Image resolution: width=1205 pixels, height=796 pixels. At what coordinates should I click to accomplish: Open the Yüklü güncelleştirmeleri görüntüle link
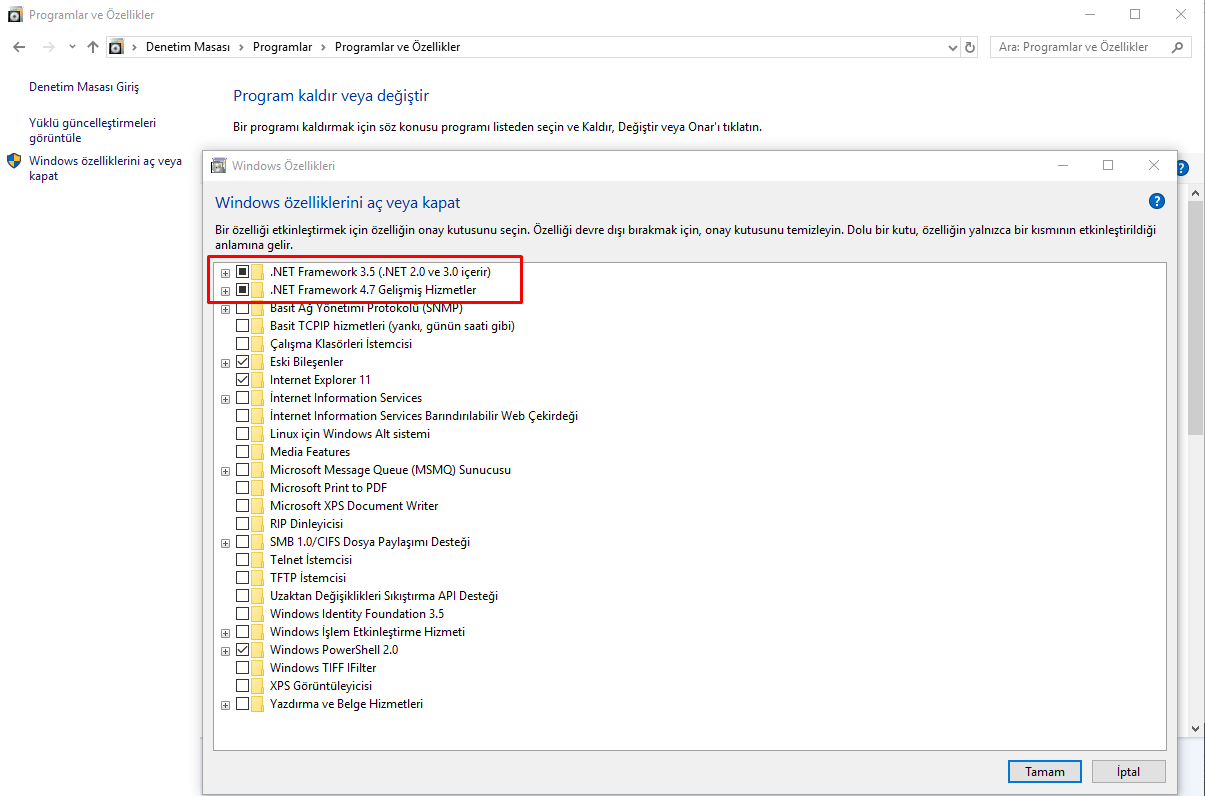(x=93, y=130)
